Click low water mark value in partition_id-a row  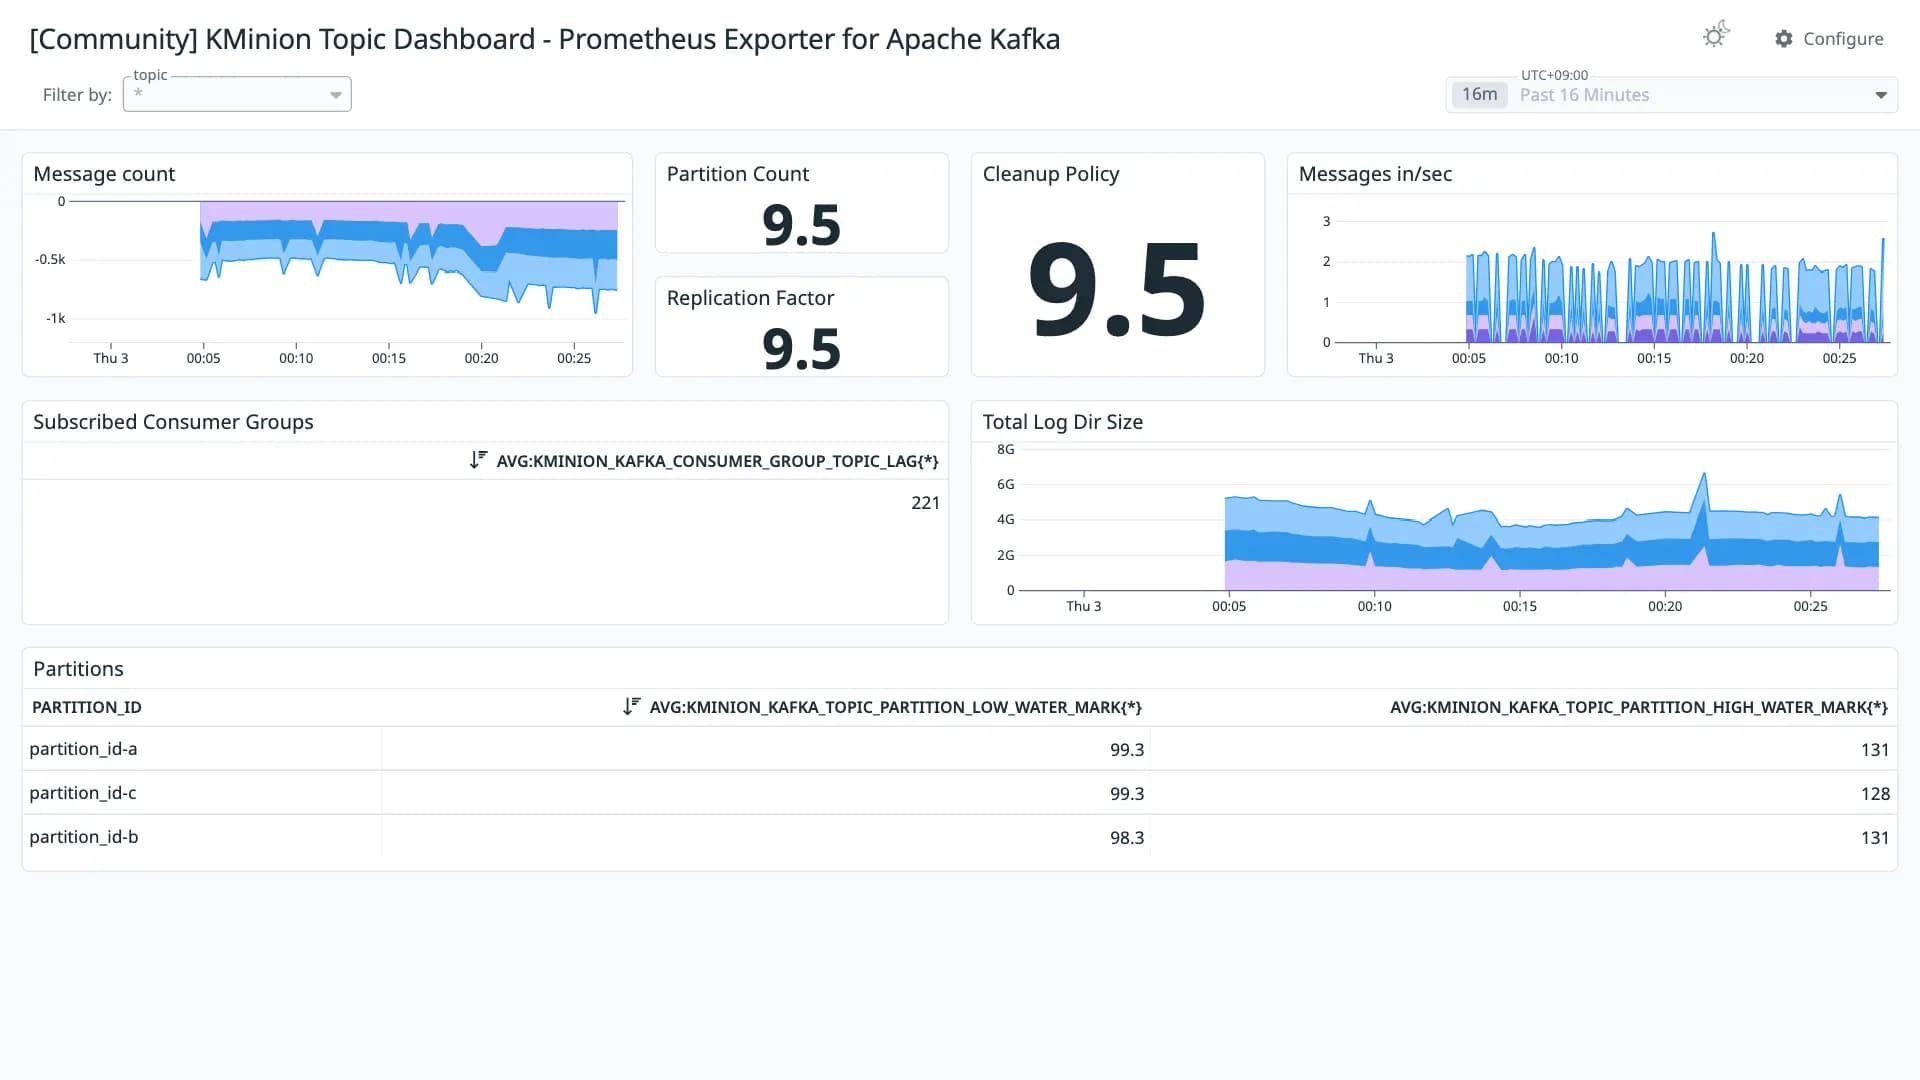click(x=1127, y=750)
